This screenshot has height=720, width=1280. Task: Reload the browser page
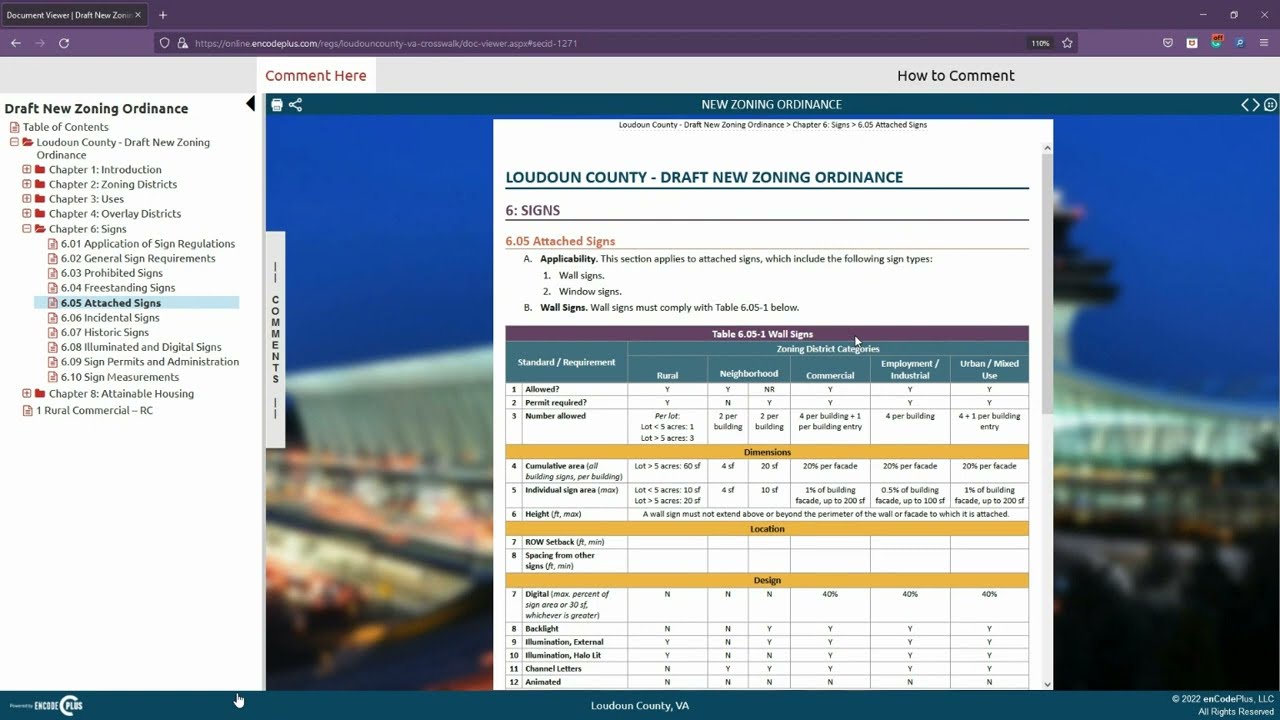coord(64,43)
